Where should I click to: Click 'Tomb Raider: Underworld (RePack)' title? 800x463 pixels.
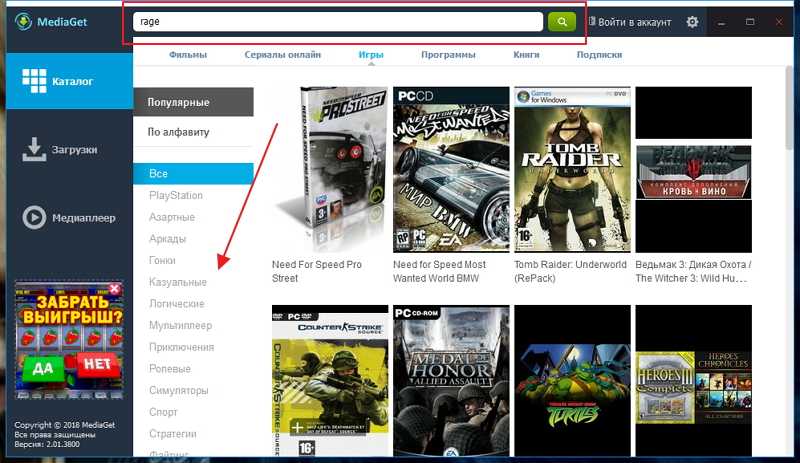[x=570, y=271]
